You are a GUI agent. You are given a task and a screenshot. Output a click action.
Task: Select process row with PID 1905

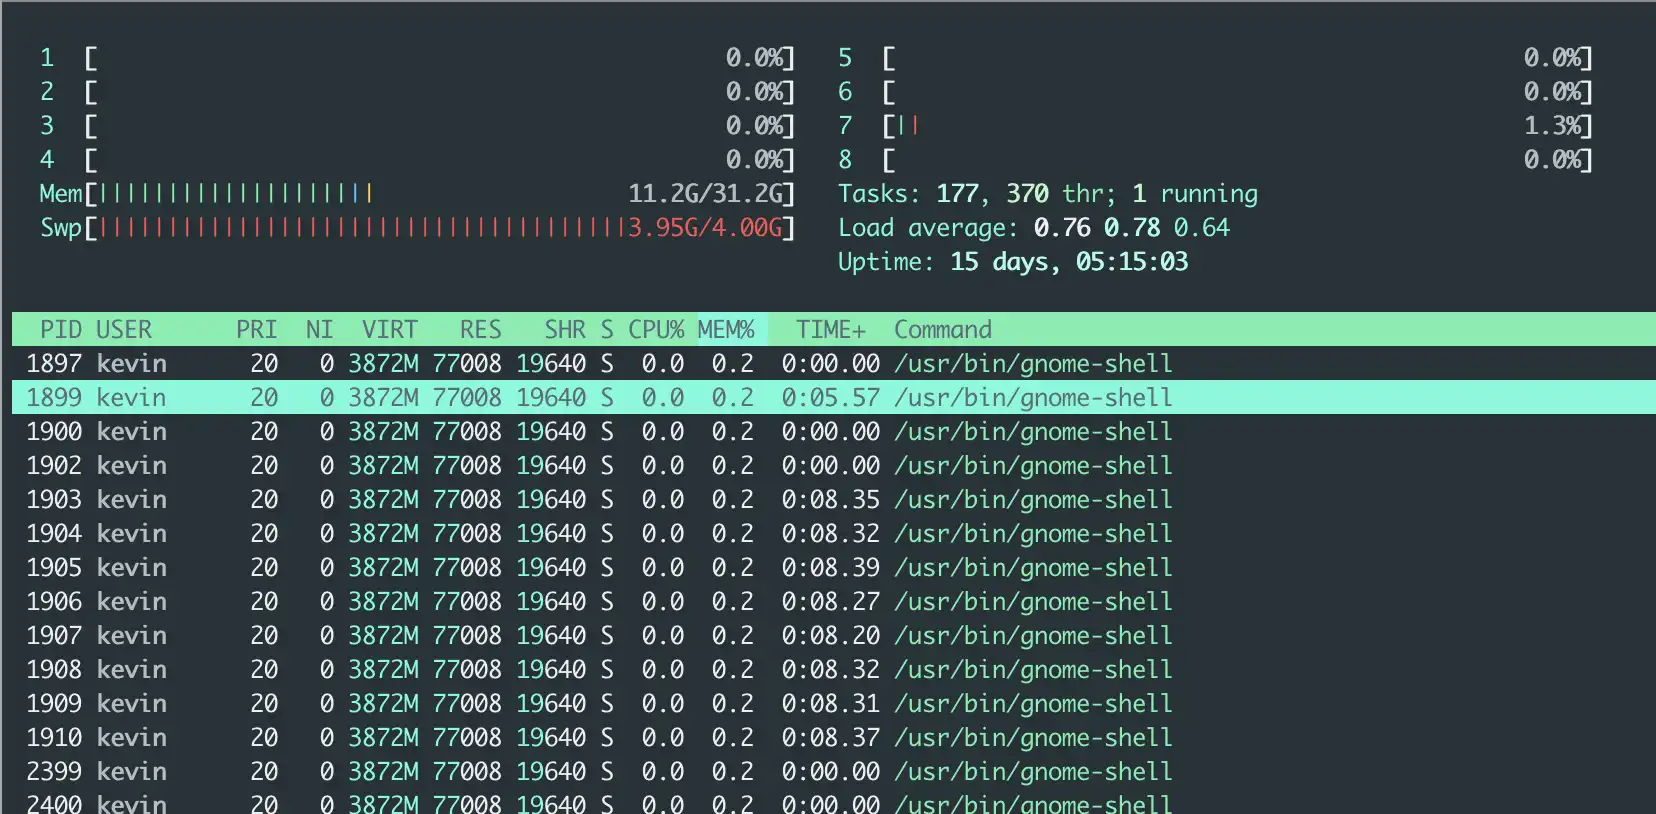point(834,568)
